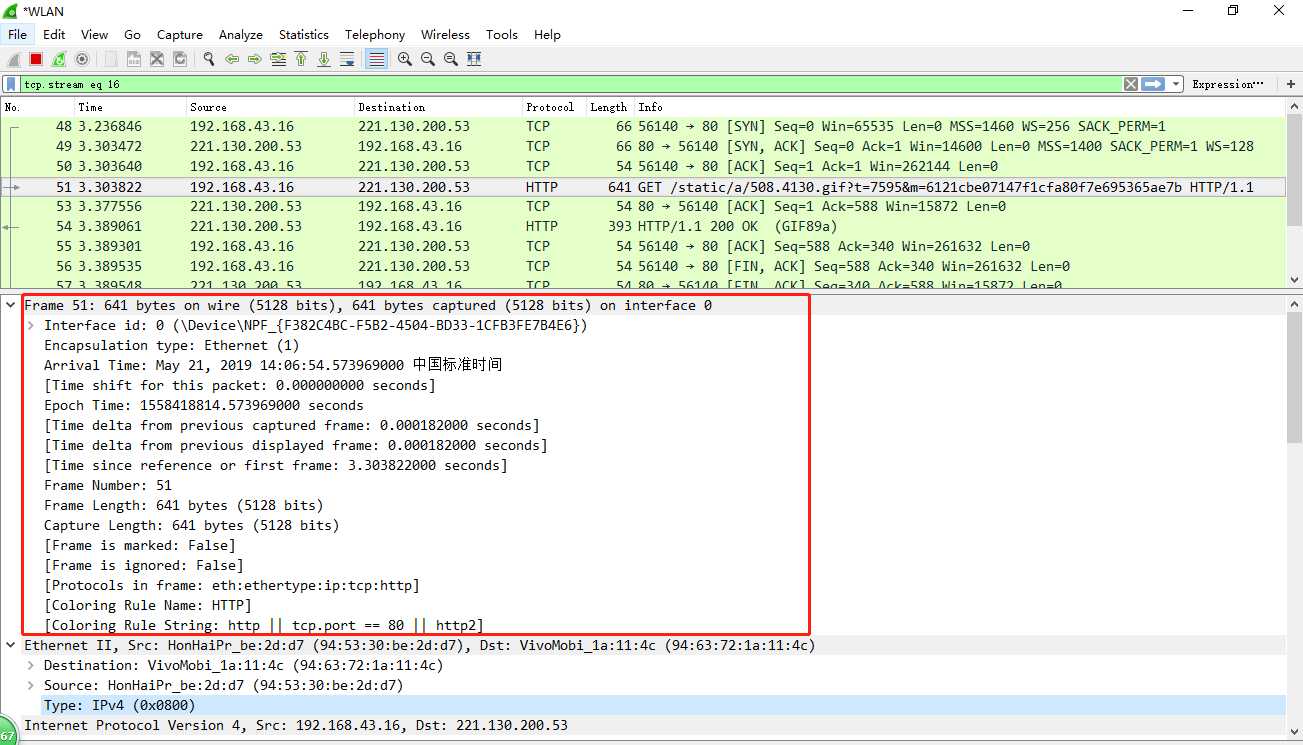The height and width of the screenshot is (745, 1303).
Task: Toggle colorize packet list button
Action: (377, 59)
